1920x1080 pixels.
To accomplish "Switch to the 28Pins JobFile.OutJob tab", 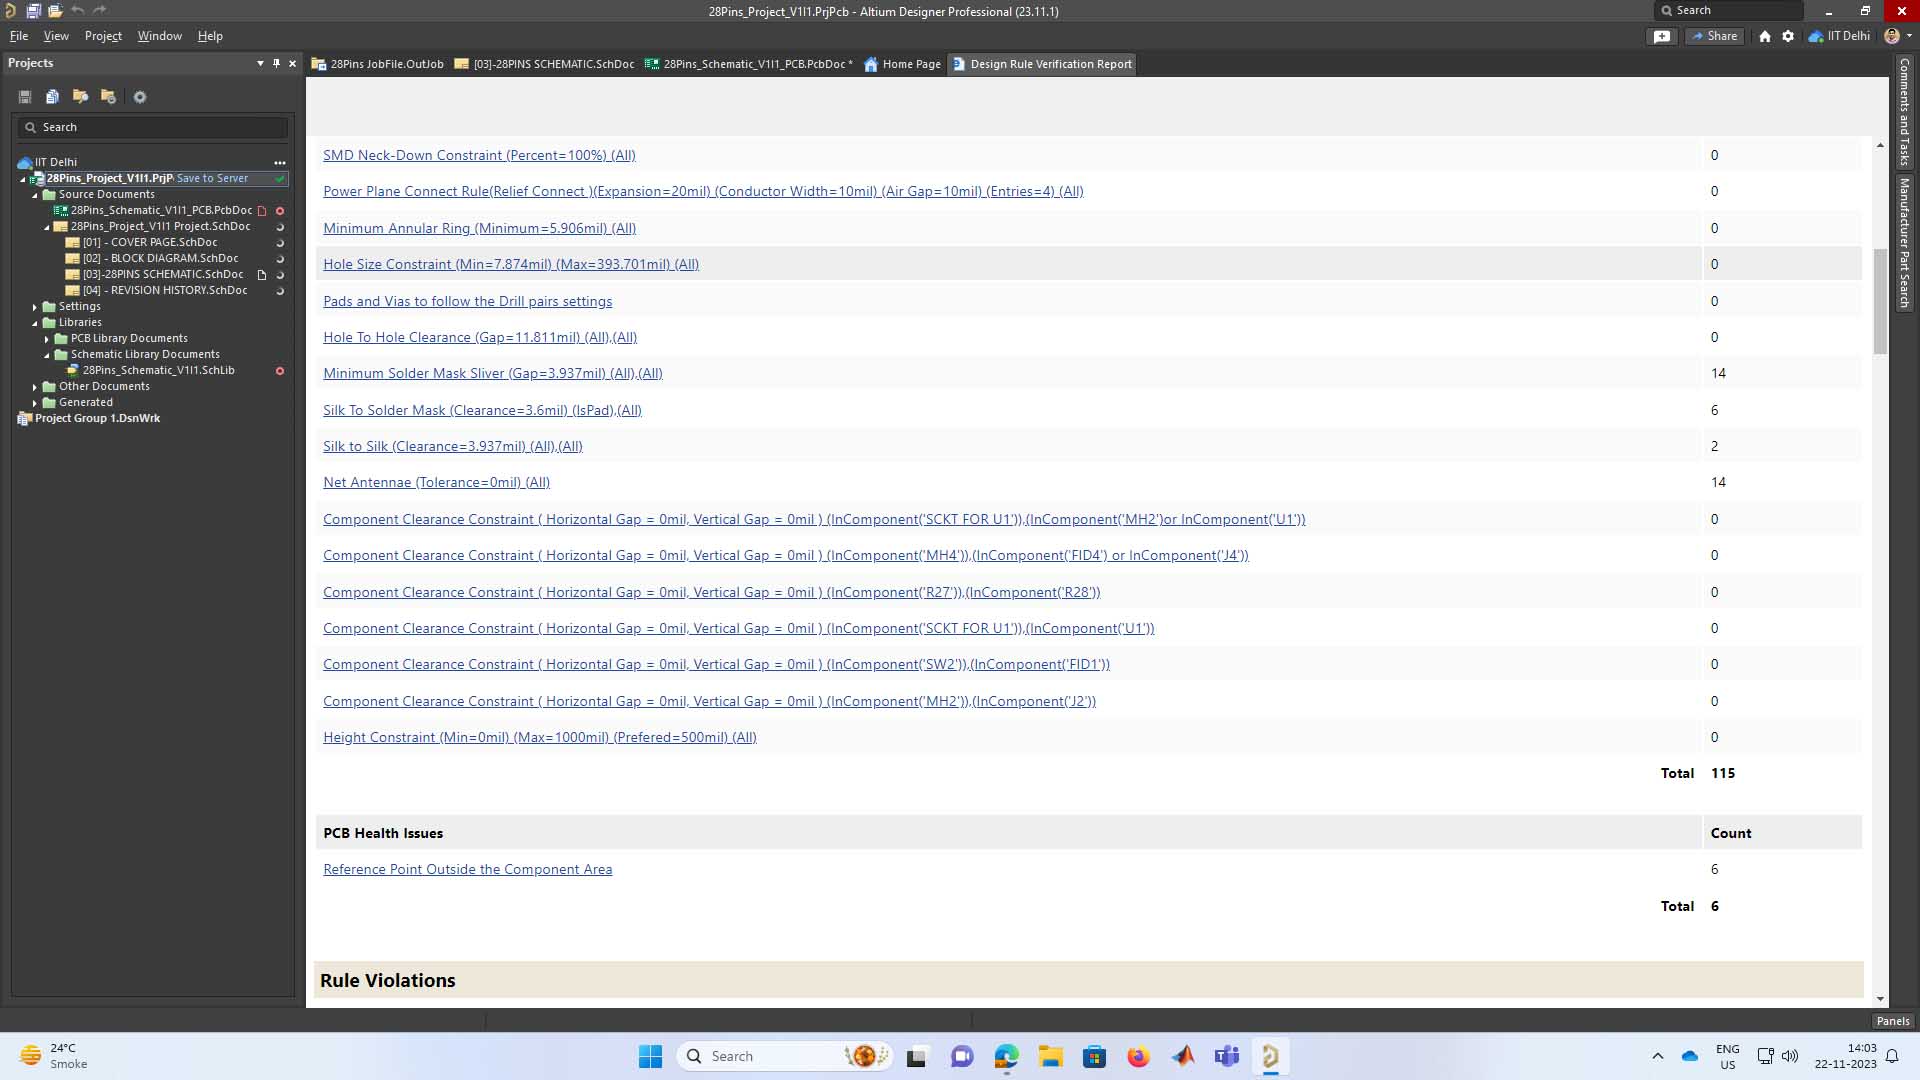I will click(x=378, y=64).
